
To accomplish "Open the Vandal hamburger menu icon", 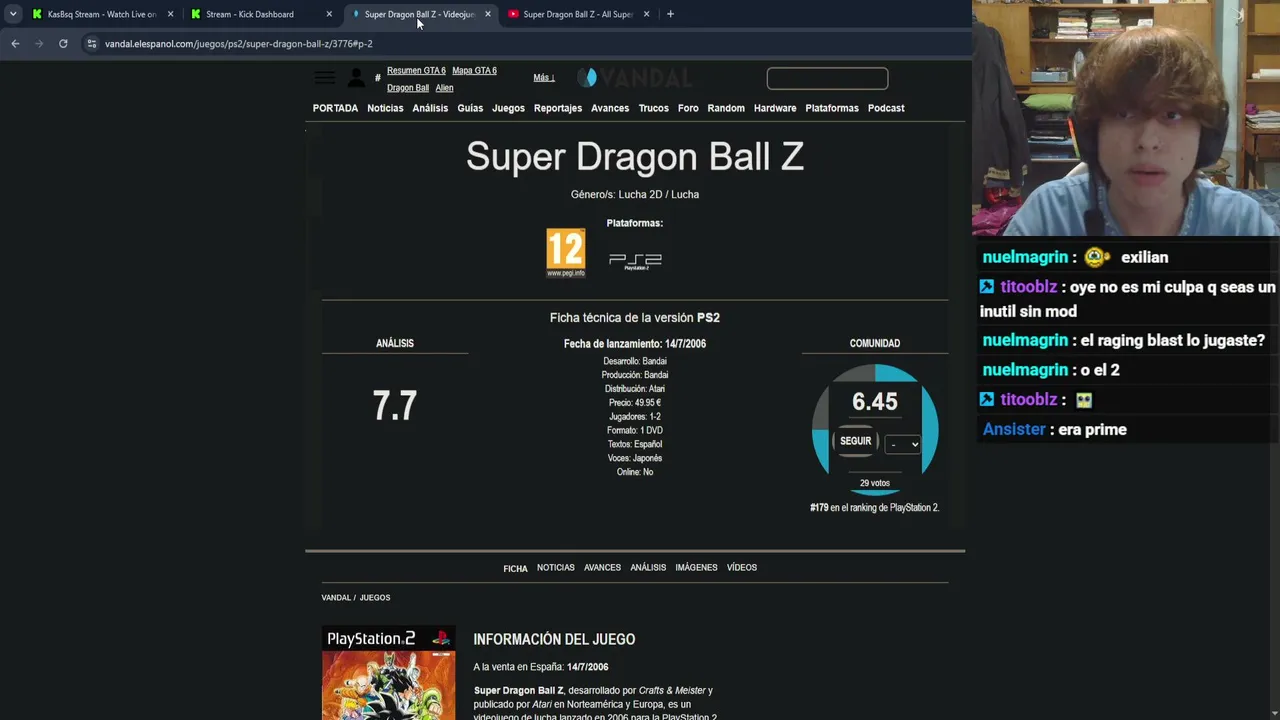I will [324, 77].
